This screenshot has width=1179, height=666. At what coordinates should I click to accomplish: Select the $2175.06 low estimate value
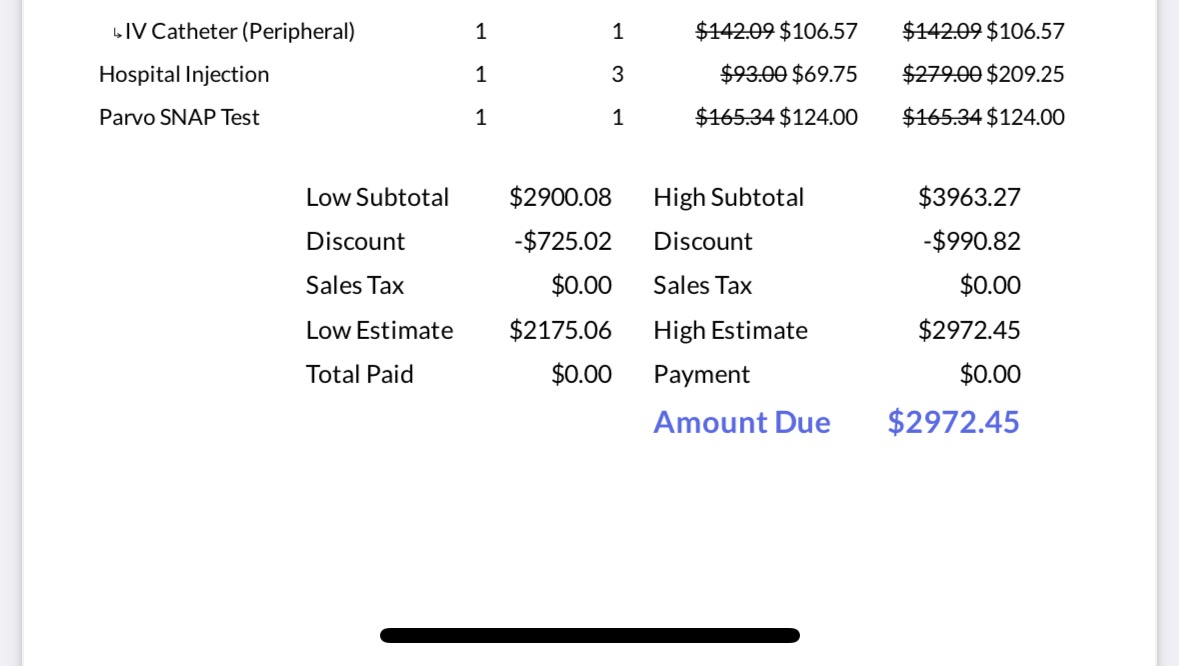pyautogui.click(x=560, y=331)
